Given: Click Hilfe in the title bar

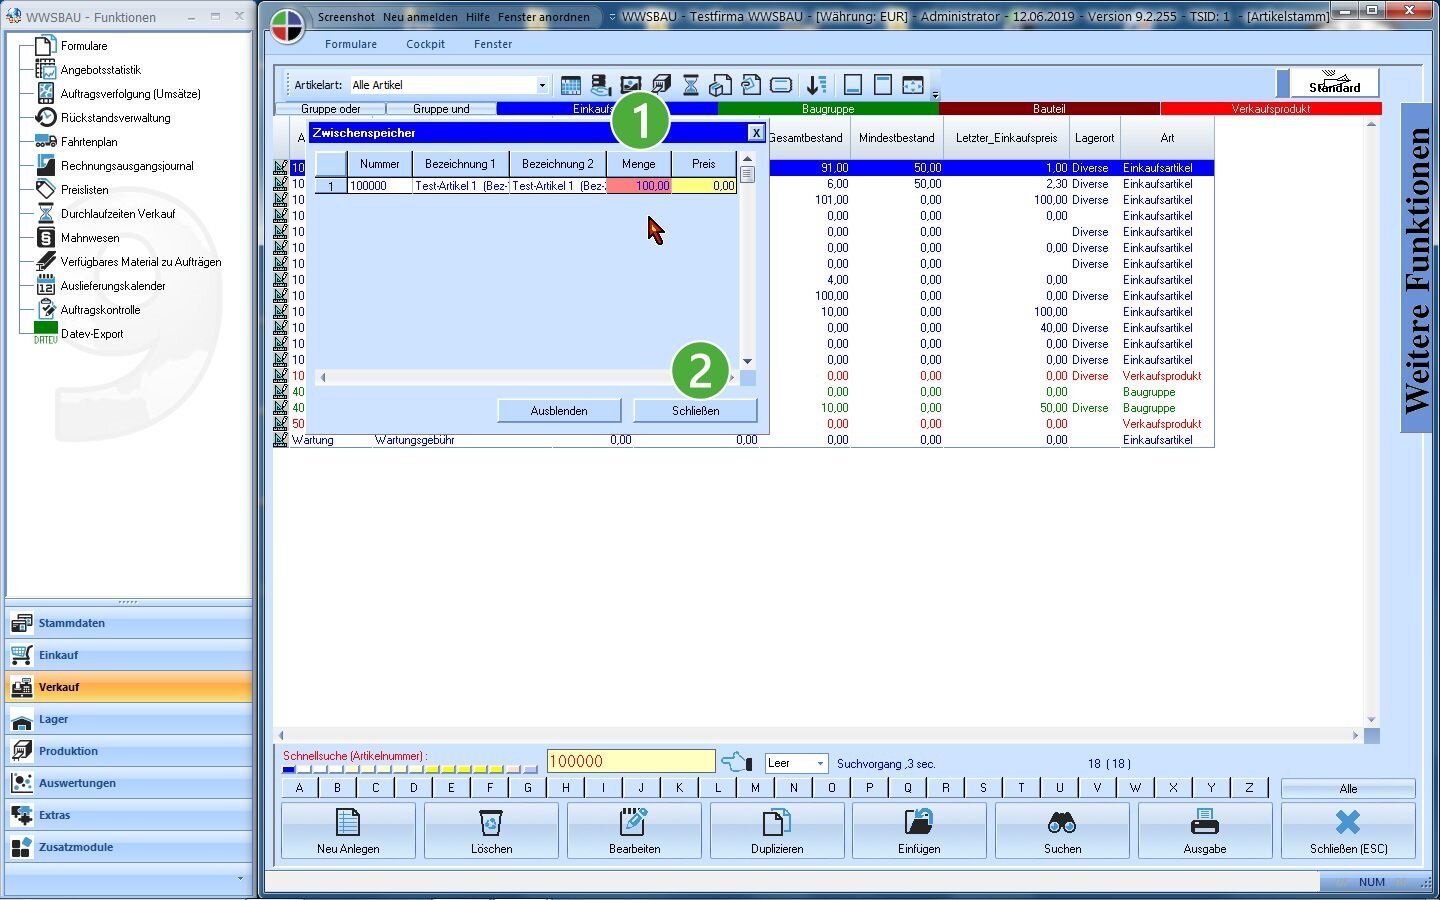Looking at the screenshot, I should click(x=478, y=17).
